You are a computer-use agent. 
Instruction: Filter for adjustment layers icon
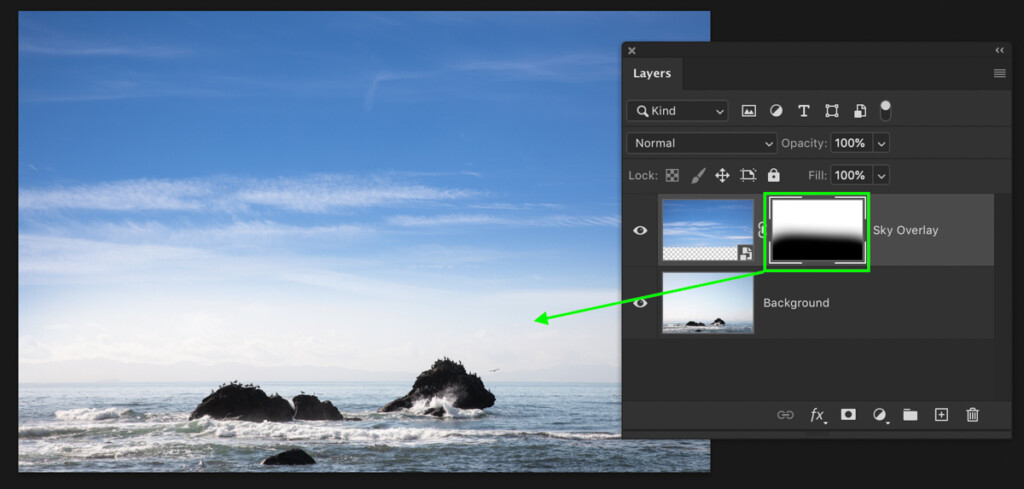tap(776, 111)
